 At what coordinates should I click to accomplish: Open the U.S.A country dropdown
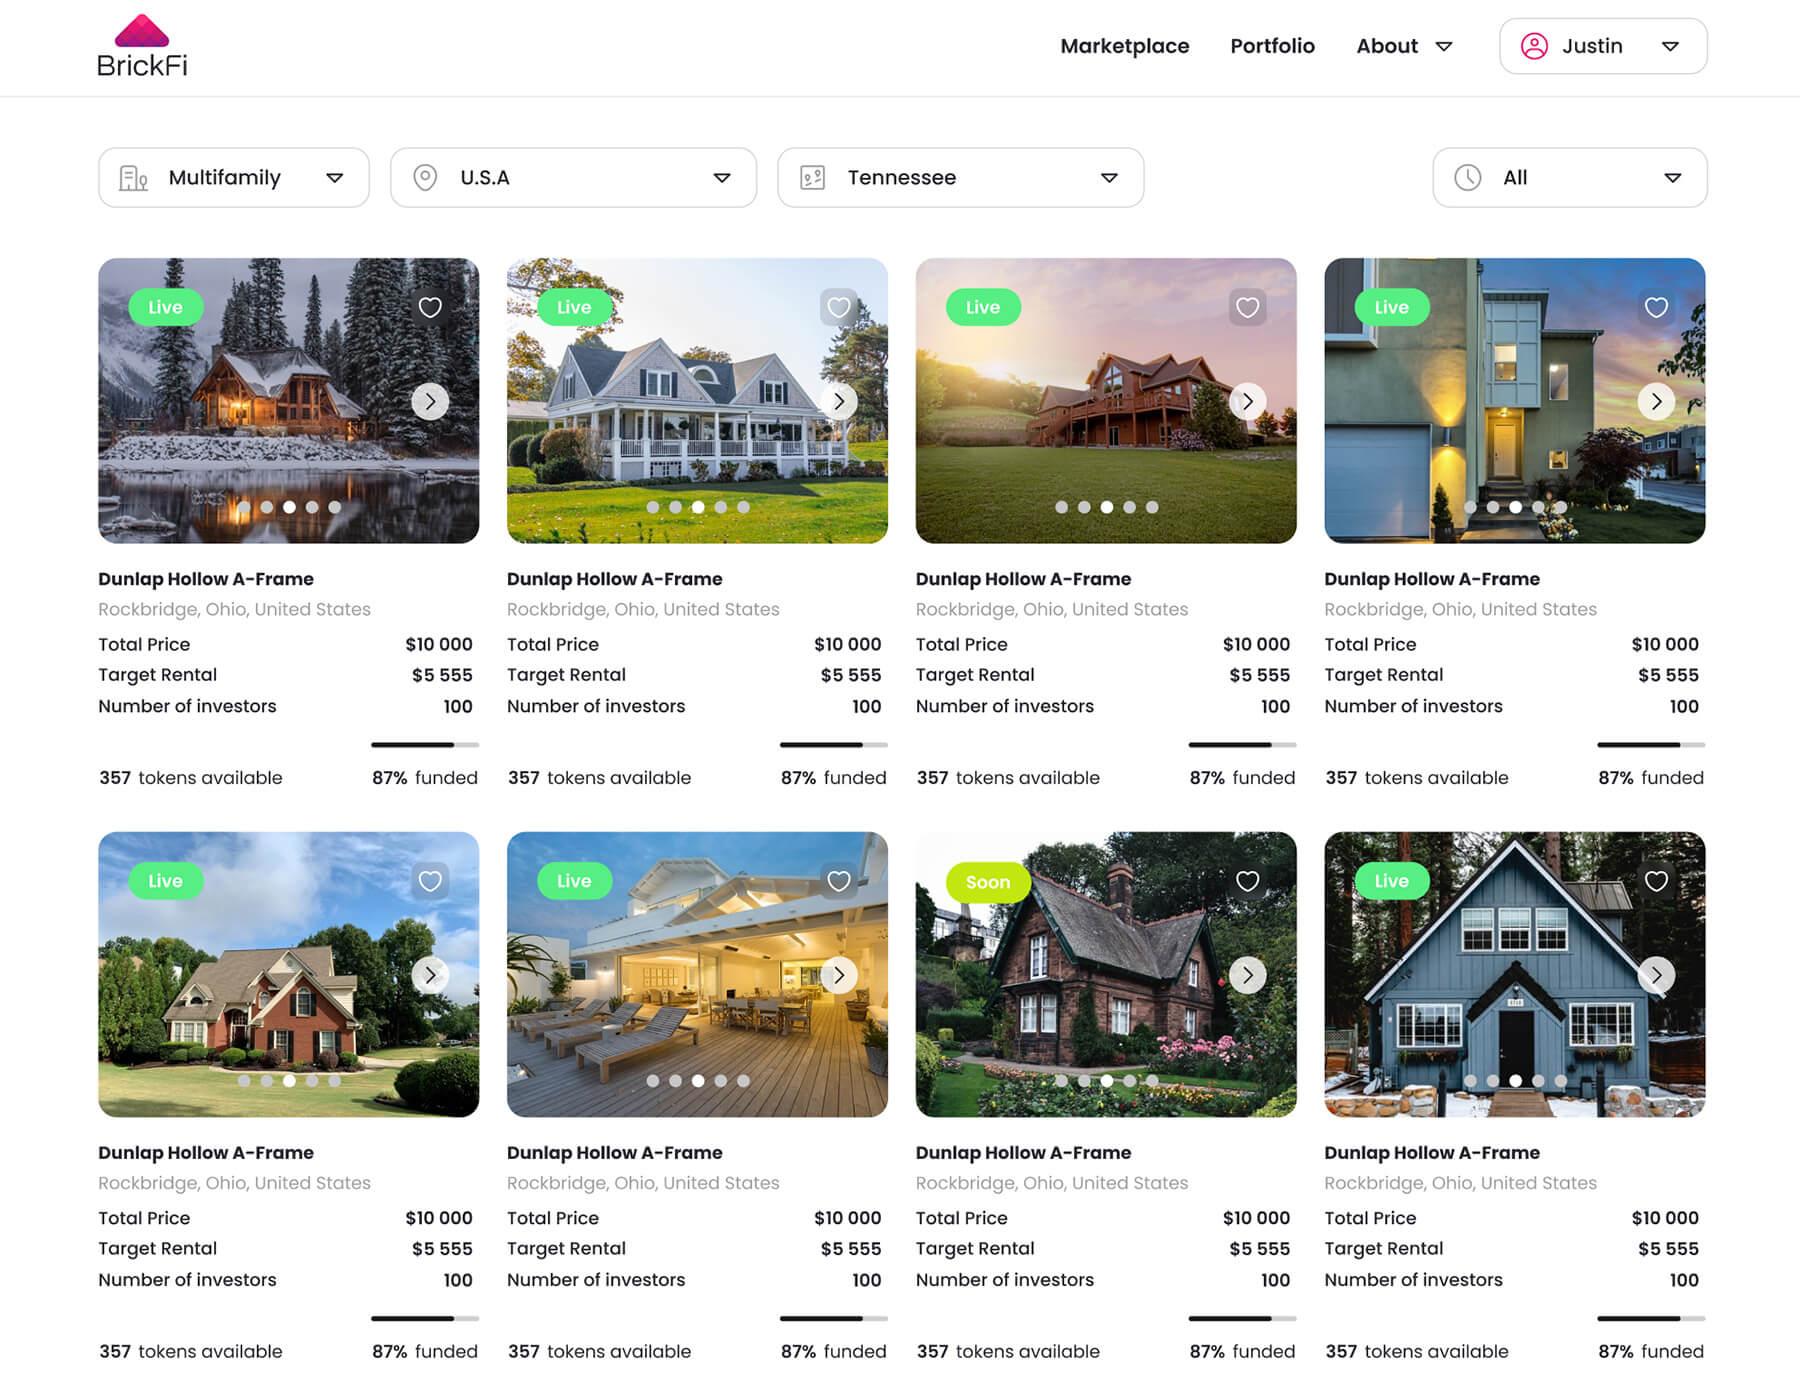pyautogui.click(x=573, y=178)
